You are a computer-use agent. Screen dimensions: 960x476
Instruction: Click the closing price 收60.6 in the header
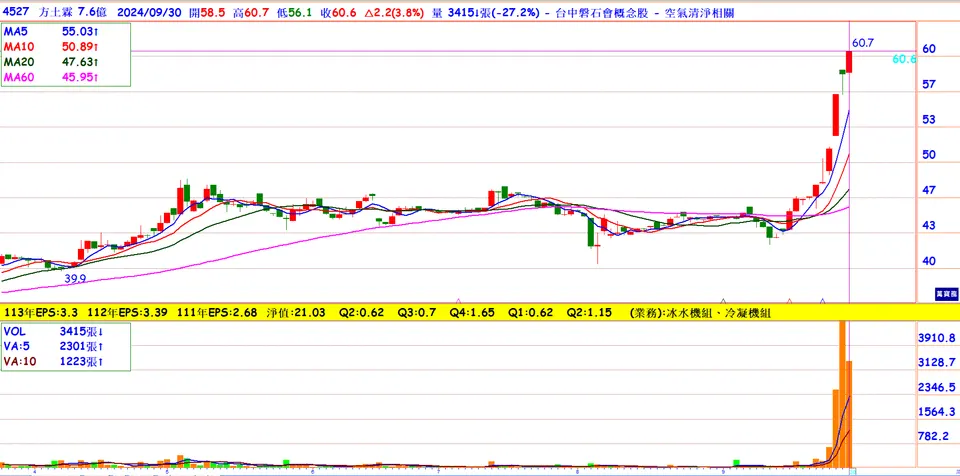pyautogui.click(x=338, y=12)
